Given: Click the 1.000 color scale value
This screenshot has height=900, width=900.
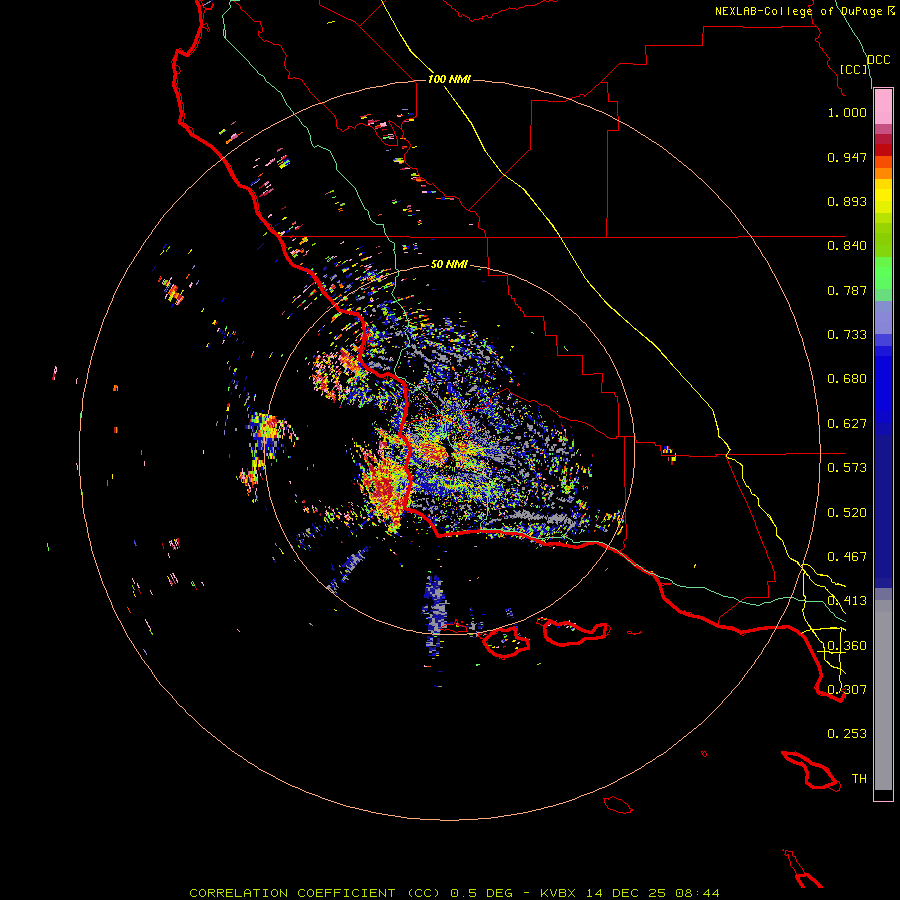Looking at the screenshot, I should point(847,112).
